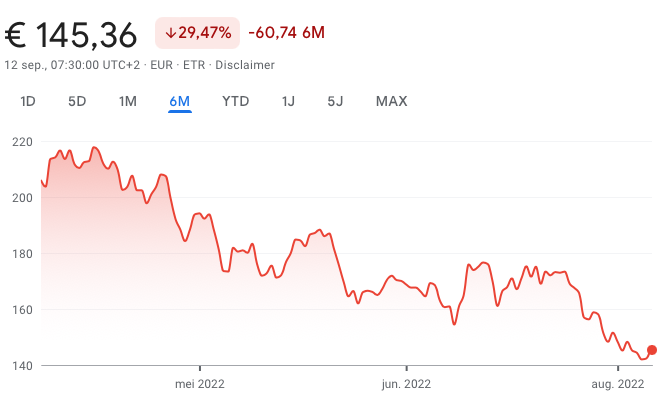Click the mei 2022 axis marker
This screenshot has height=400, width=663.
[x=200, y=384]
